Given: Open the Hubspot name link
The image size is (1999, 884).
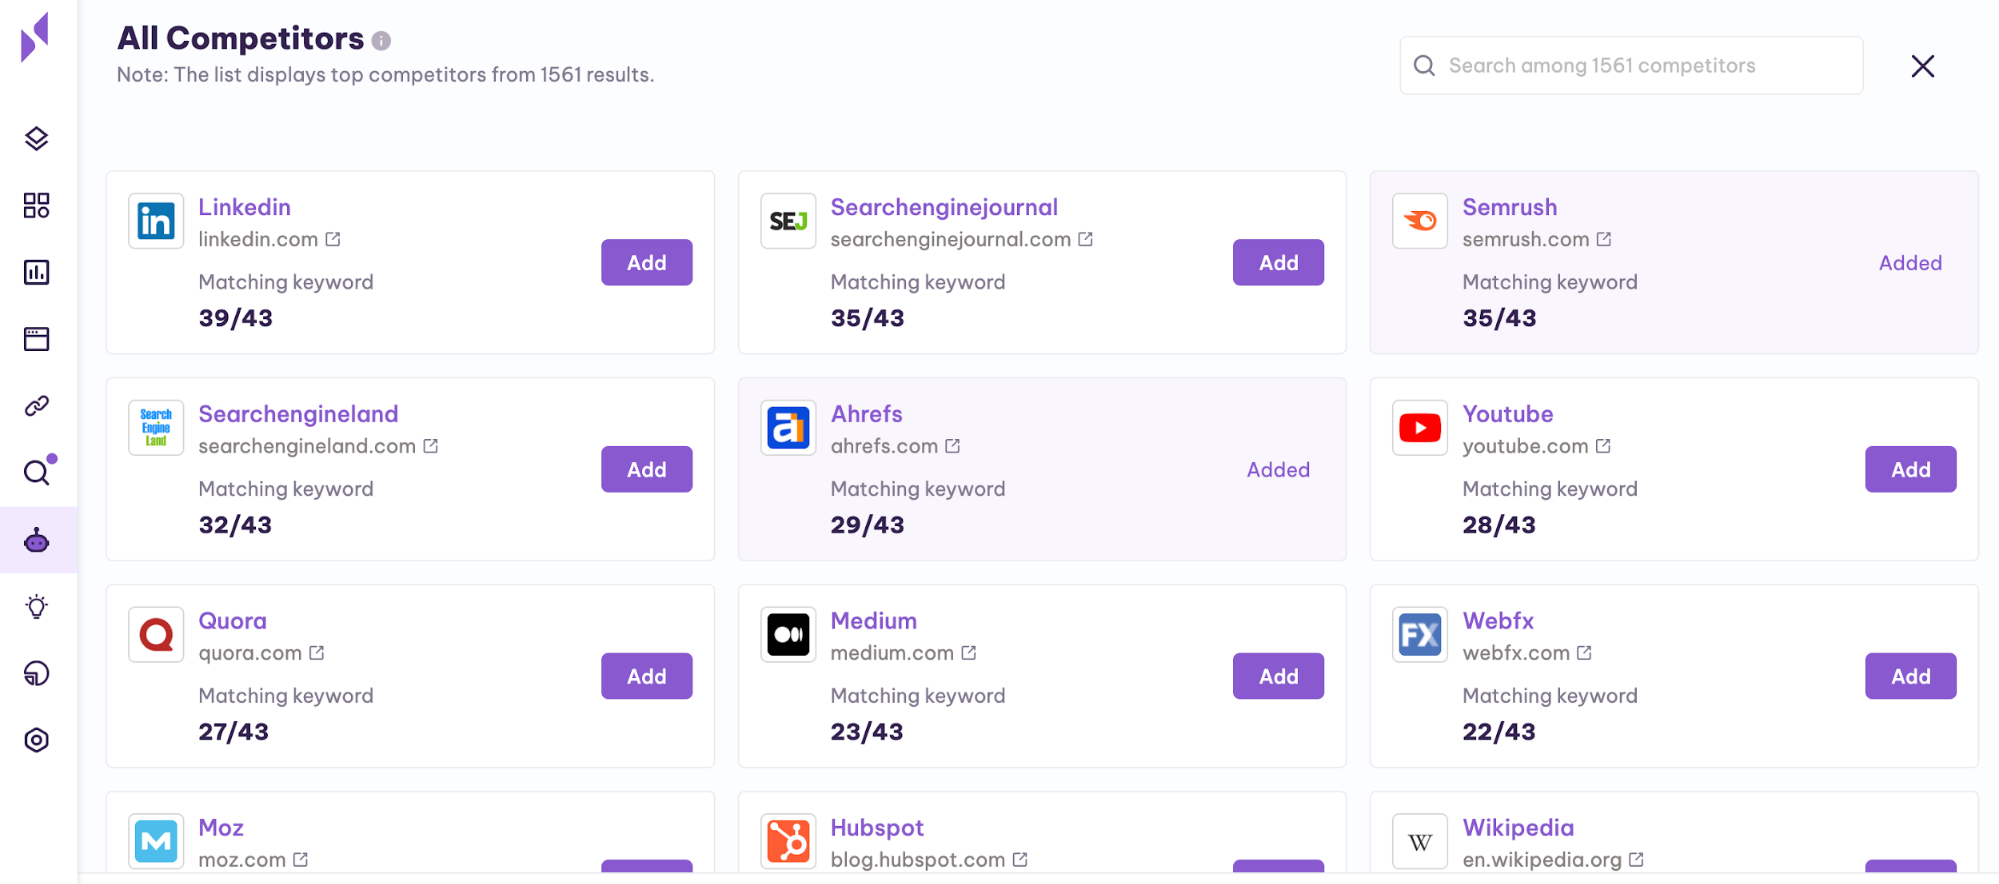Looking at the screenshot, I should tap(877, 828).
